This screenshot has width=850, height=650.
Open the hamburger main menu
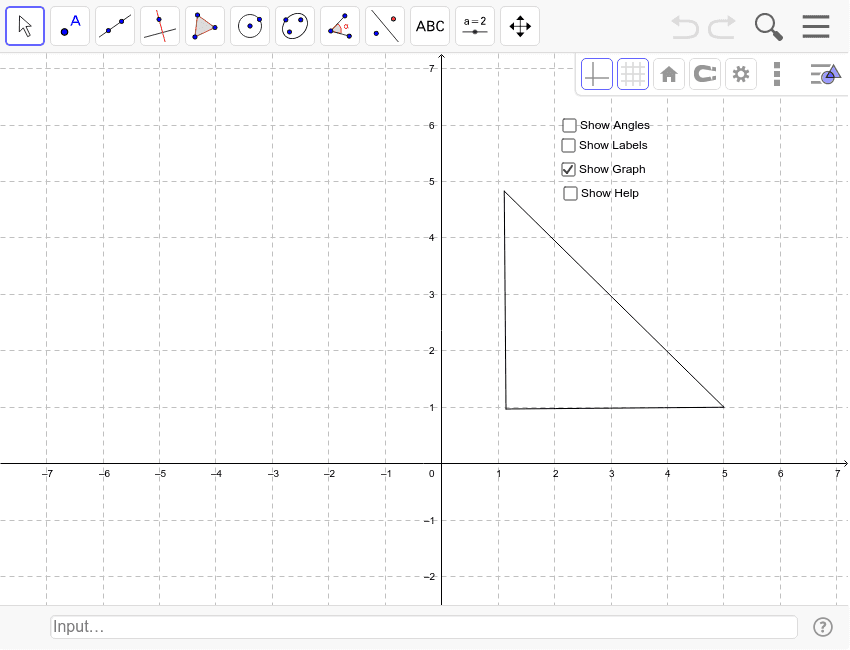coord(816,26)
